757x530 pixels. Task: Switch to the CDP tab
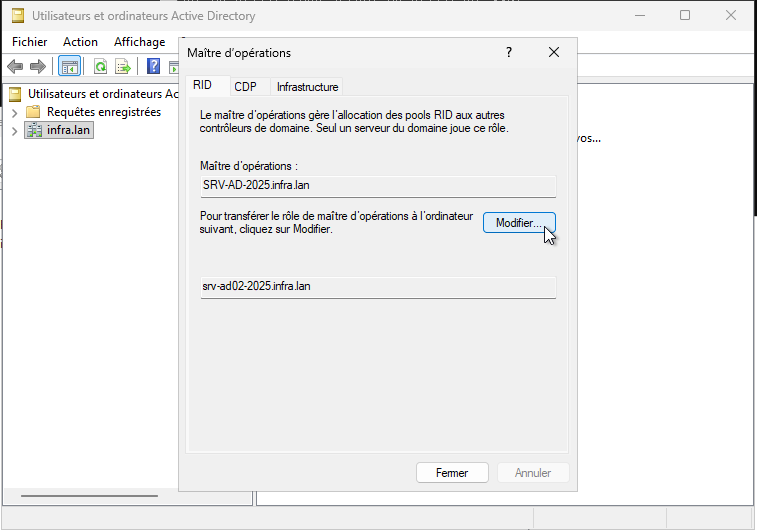click(245, 87)
